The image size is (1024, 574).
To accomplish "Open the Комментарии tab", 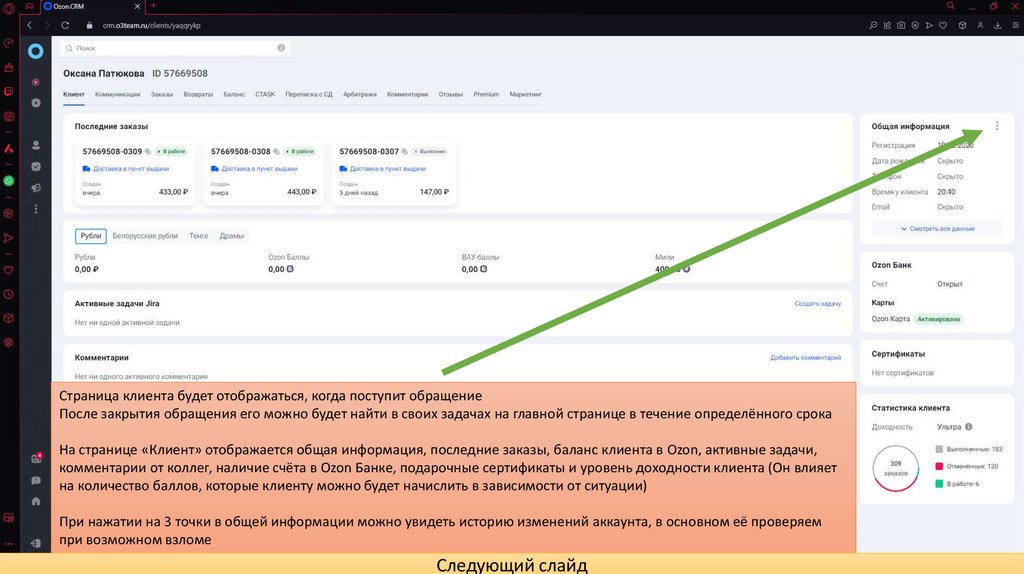I will (408, 95).
